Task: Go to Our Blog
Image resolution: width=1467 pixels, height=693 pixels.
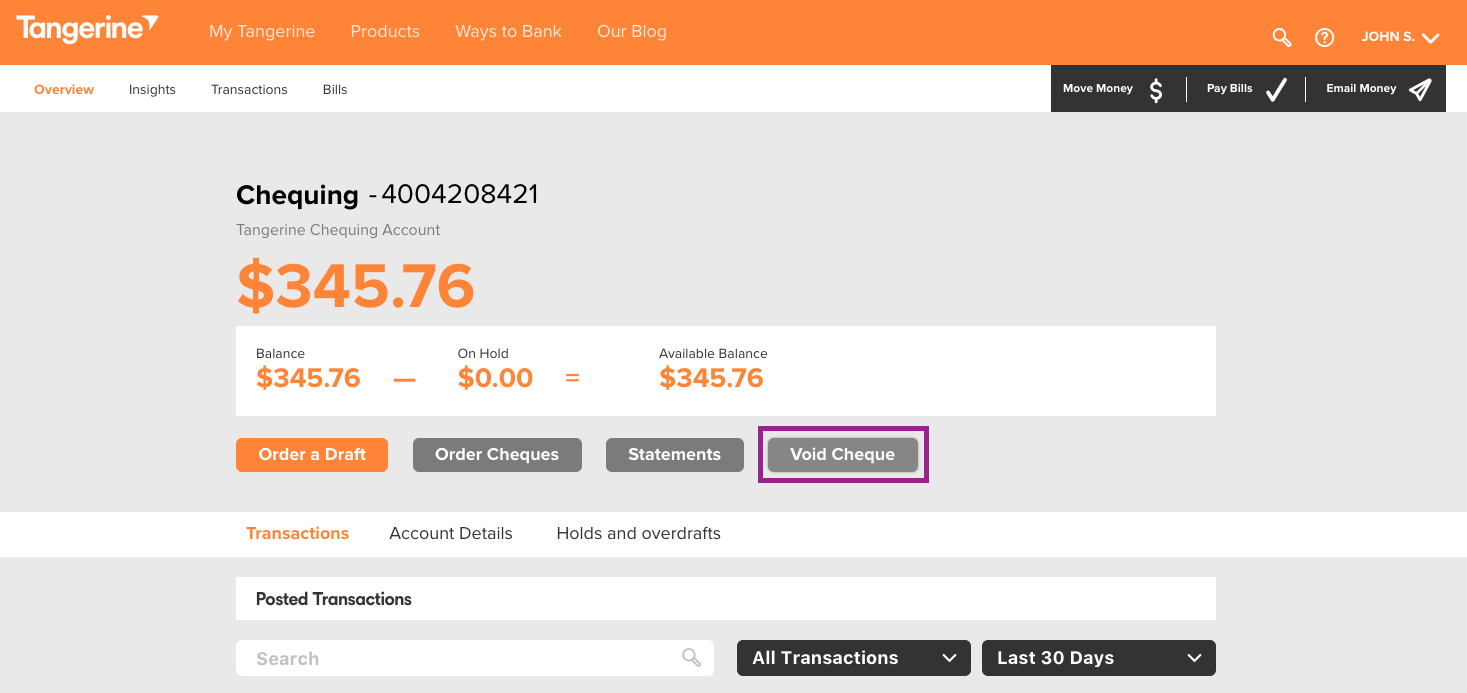Action: tap(632, 31)
